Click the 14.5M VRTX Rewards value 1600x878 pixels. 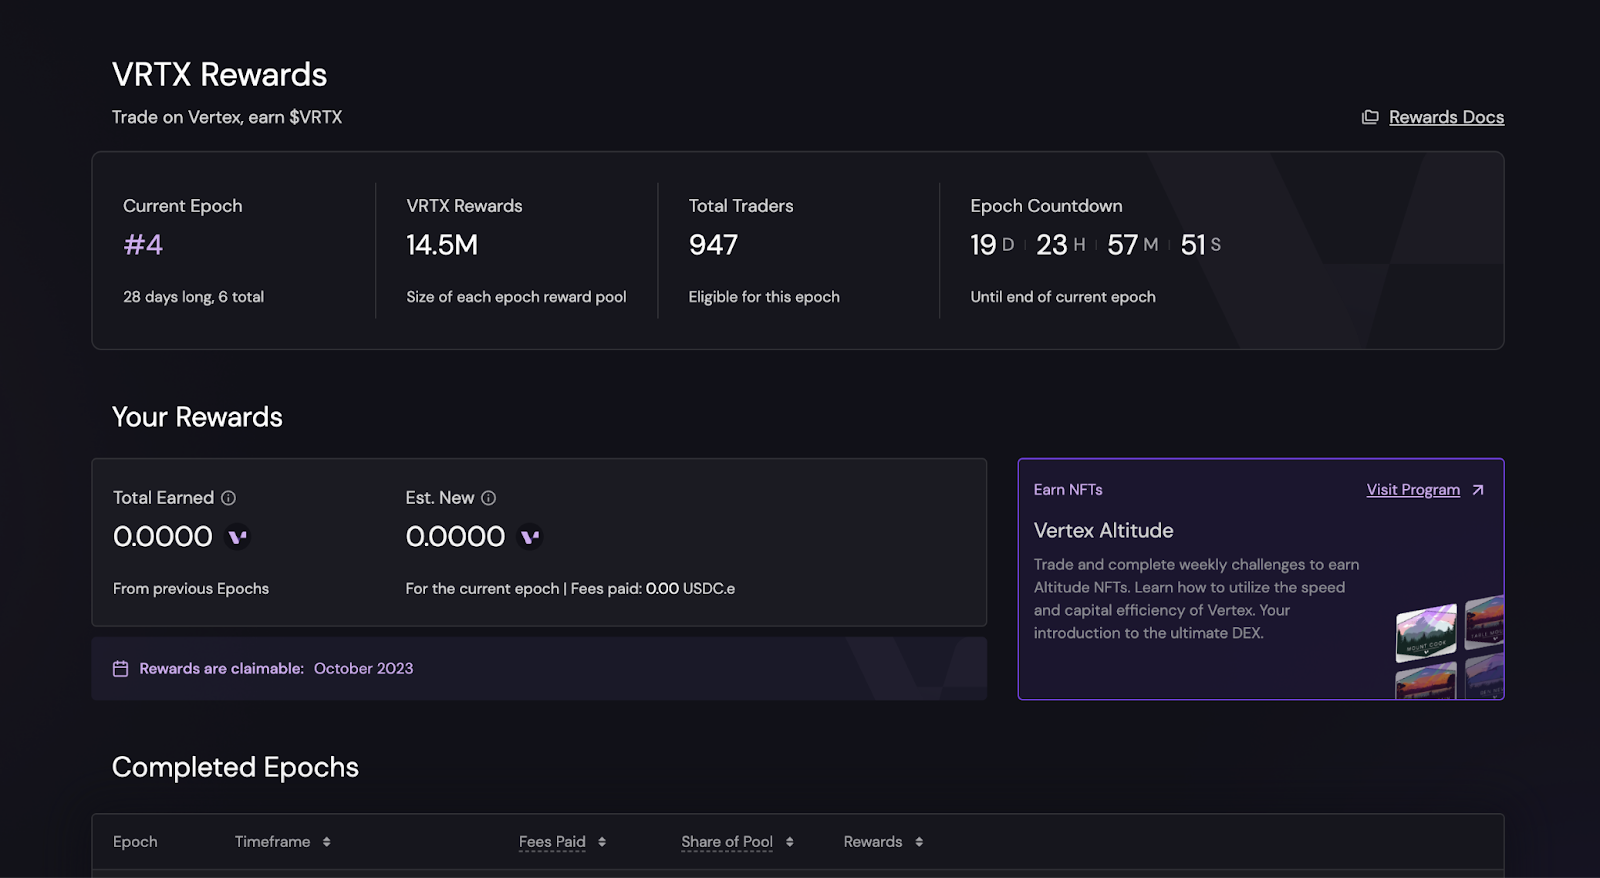pyautogui.click(x=442, y=245)
